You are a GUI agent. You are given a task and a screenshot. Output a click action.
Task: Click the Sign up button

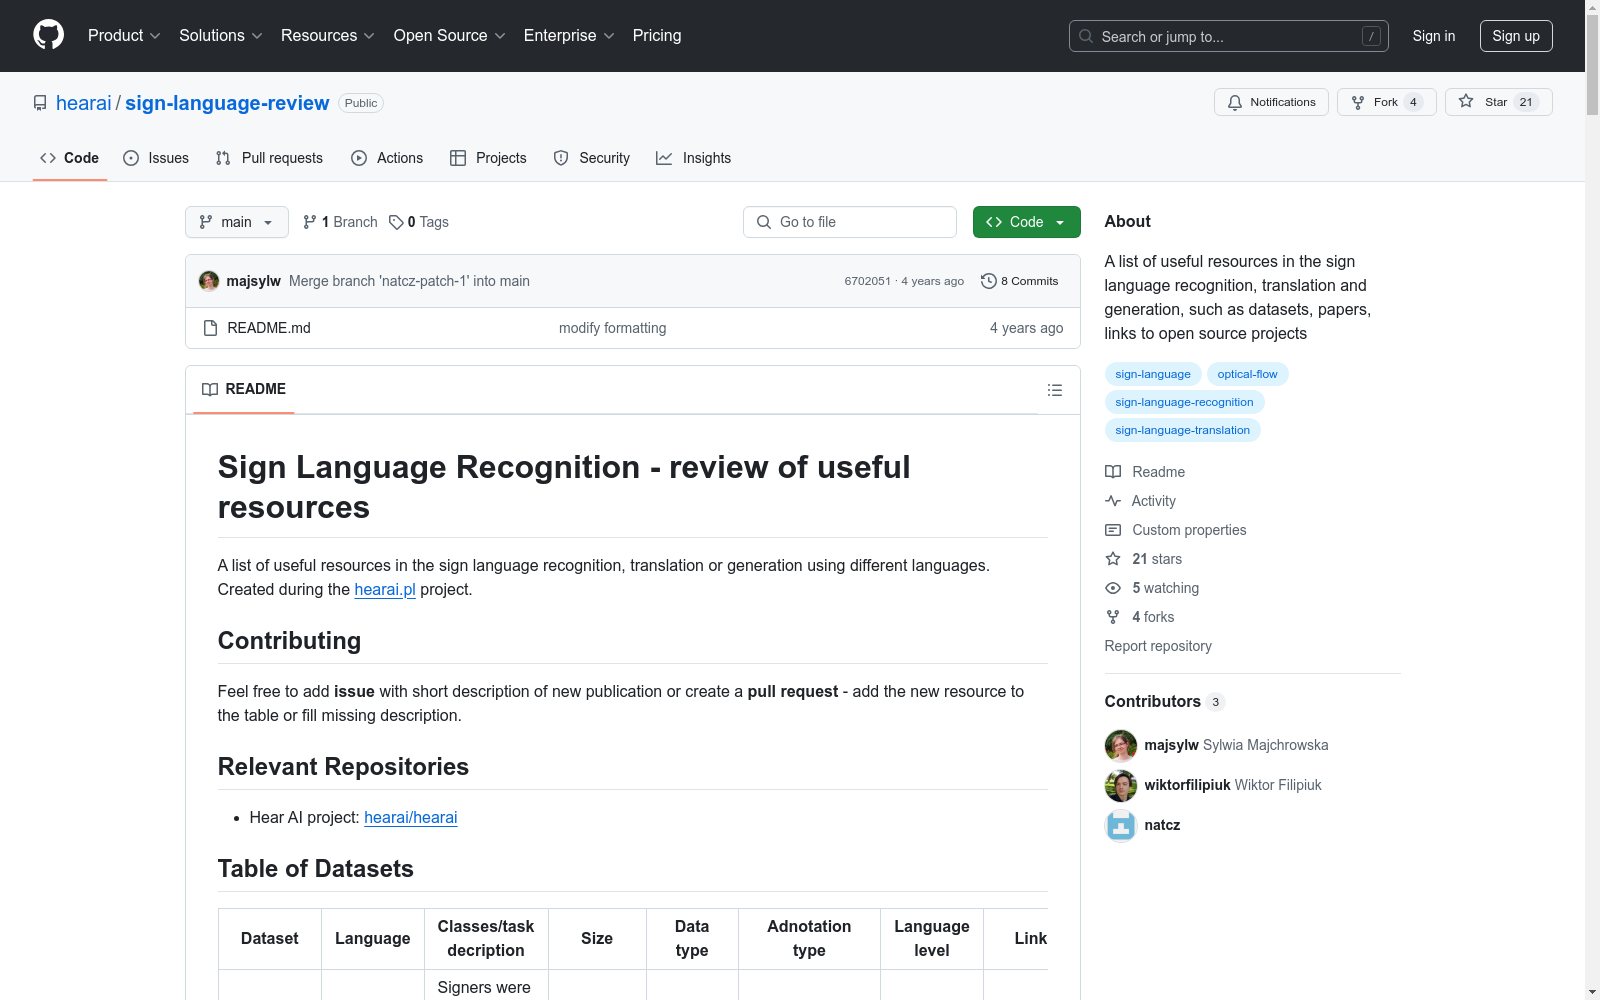[1516, 36]
